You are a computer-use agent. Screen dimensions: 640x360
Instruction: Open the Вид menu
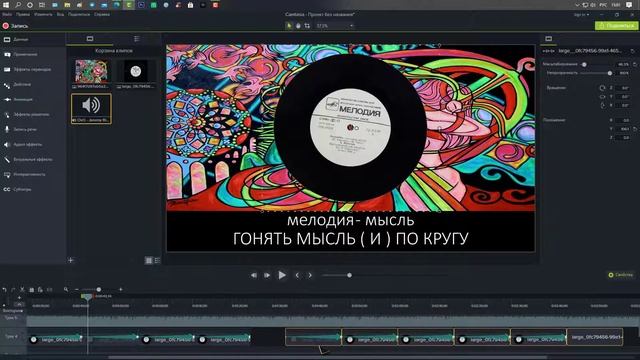tap(60, 14)
